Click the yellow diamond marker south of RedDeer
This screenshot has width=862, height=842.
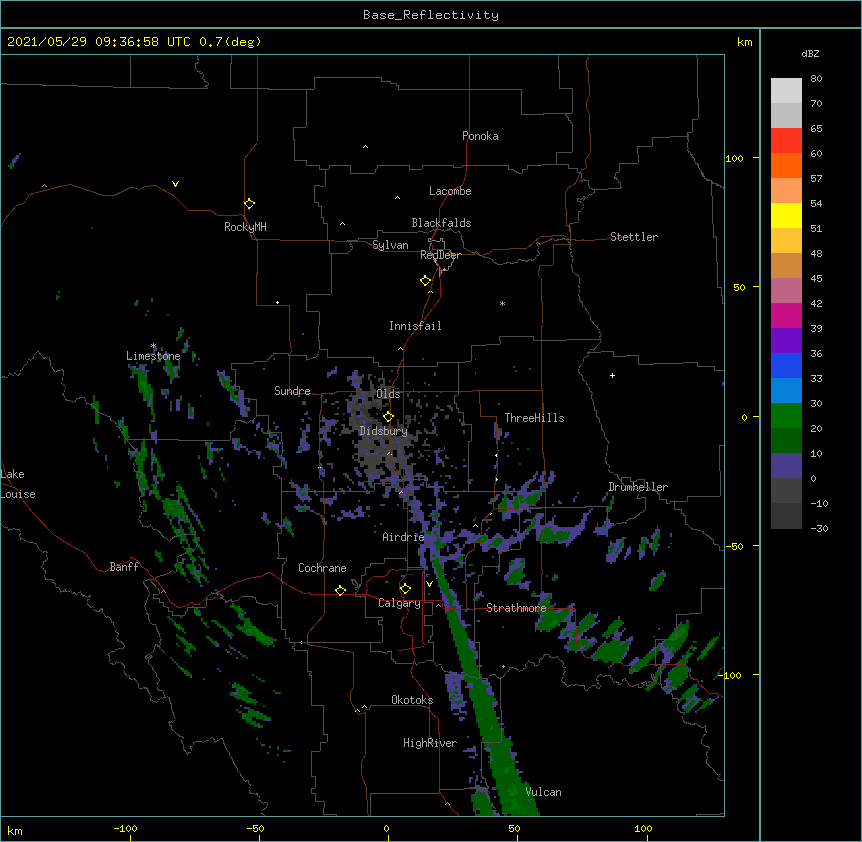425,281
